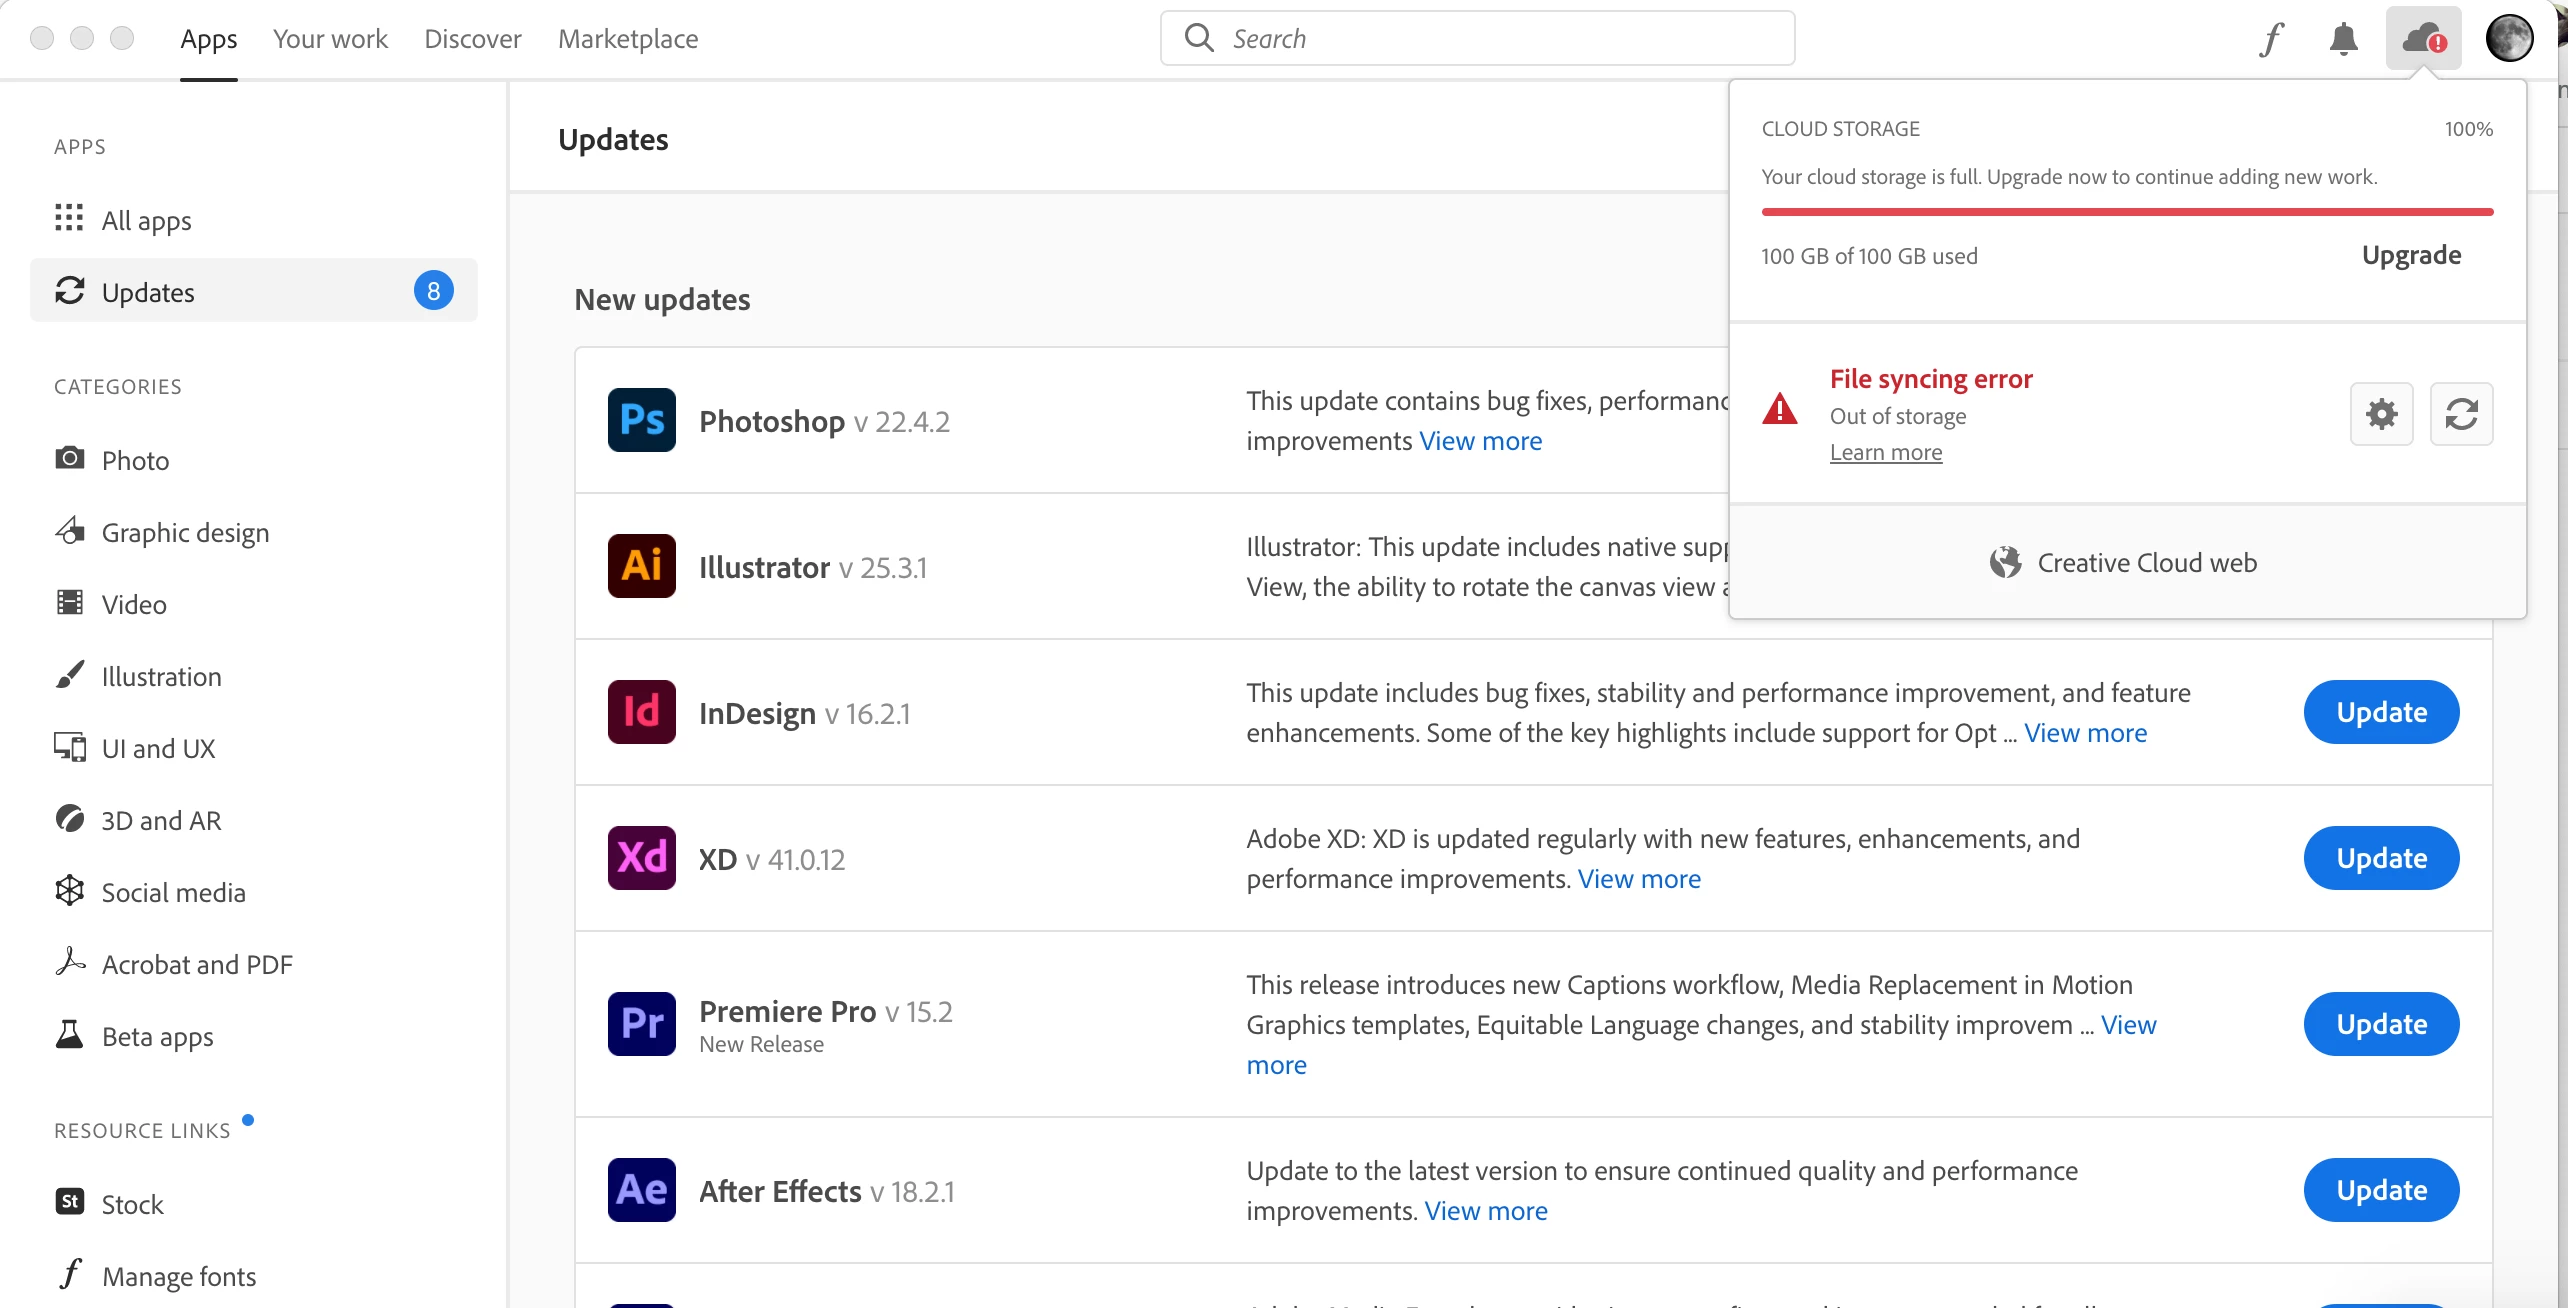Open the profile avatar menu

point(2509,39)
